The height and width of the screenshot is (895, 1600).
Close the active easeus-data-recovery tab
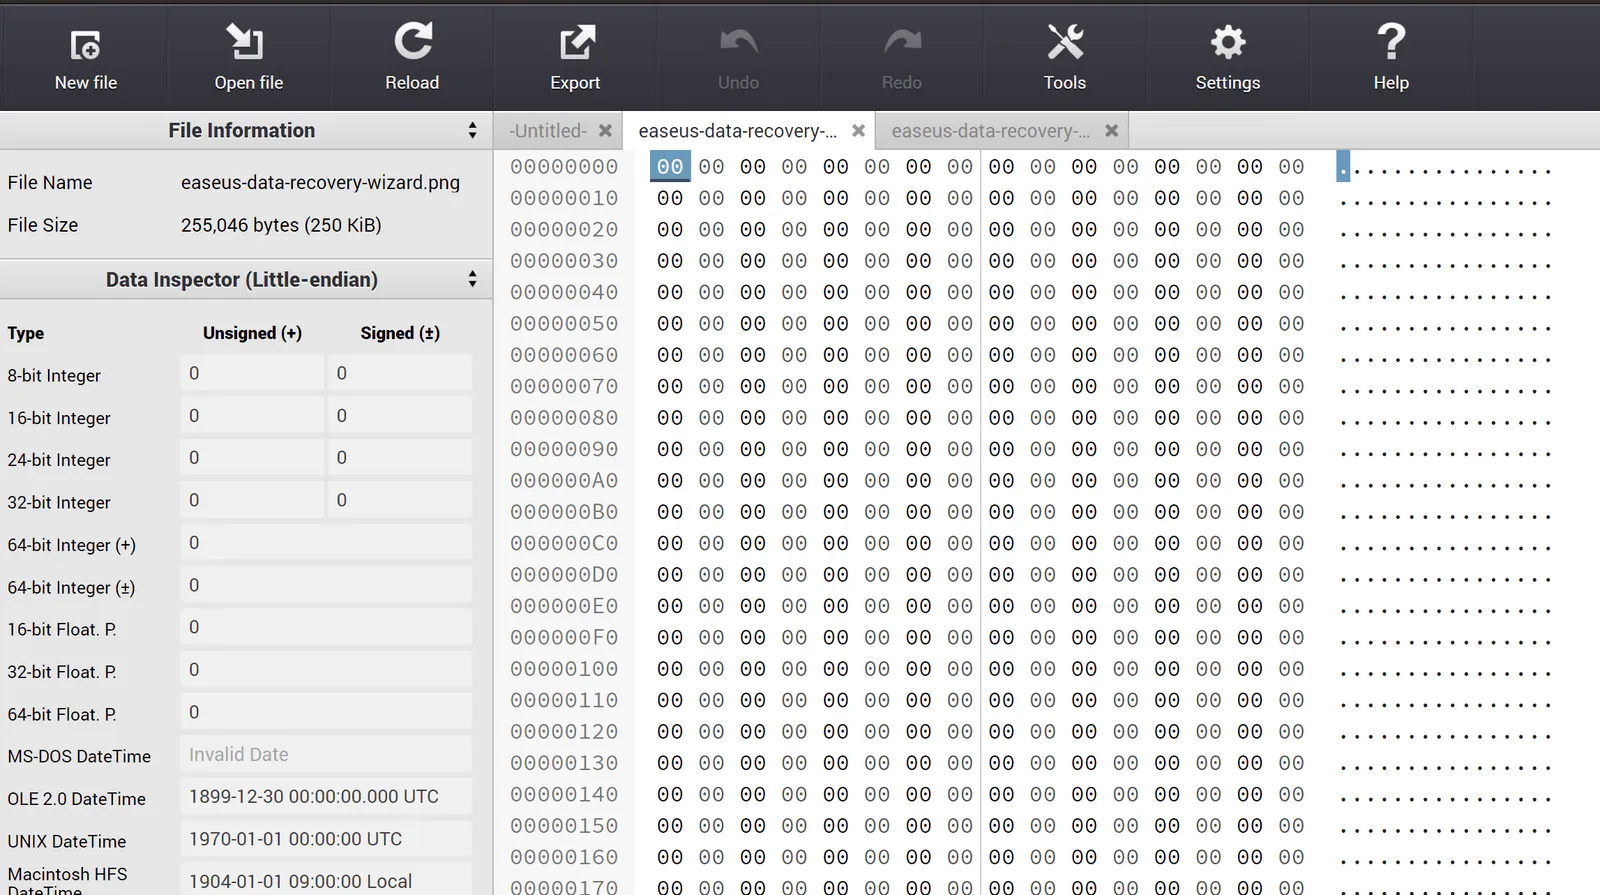(858, 131)
